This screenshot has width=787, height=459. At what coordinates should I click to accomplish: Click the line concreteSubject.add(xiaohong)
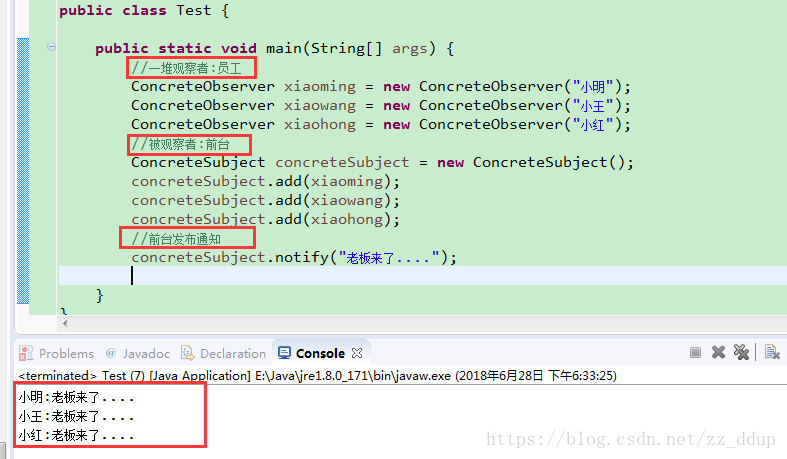(x=266, y=219)
